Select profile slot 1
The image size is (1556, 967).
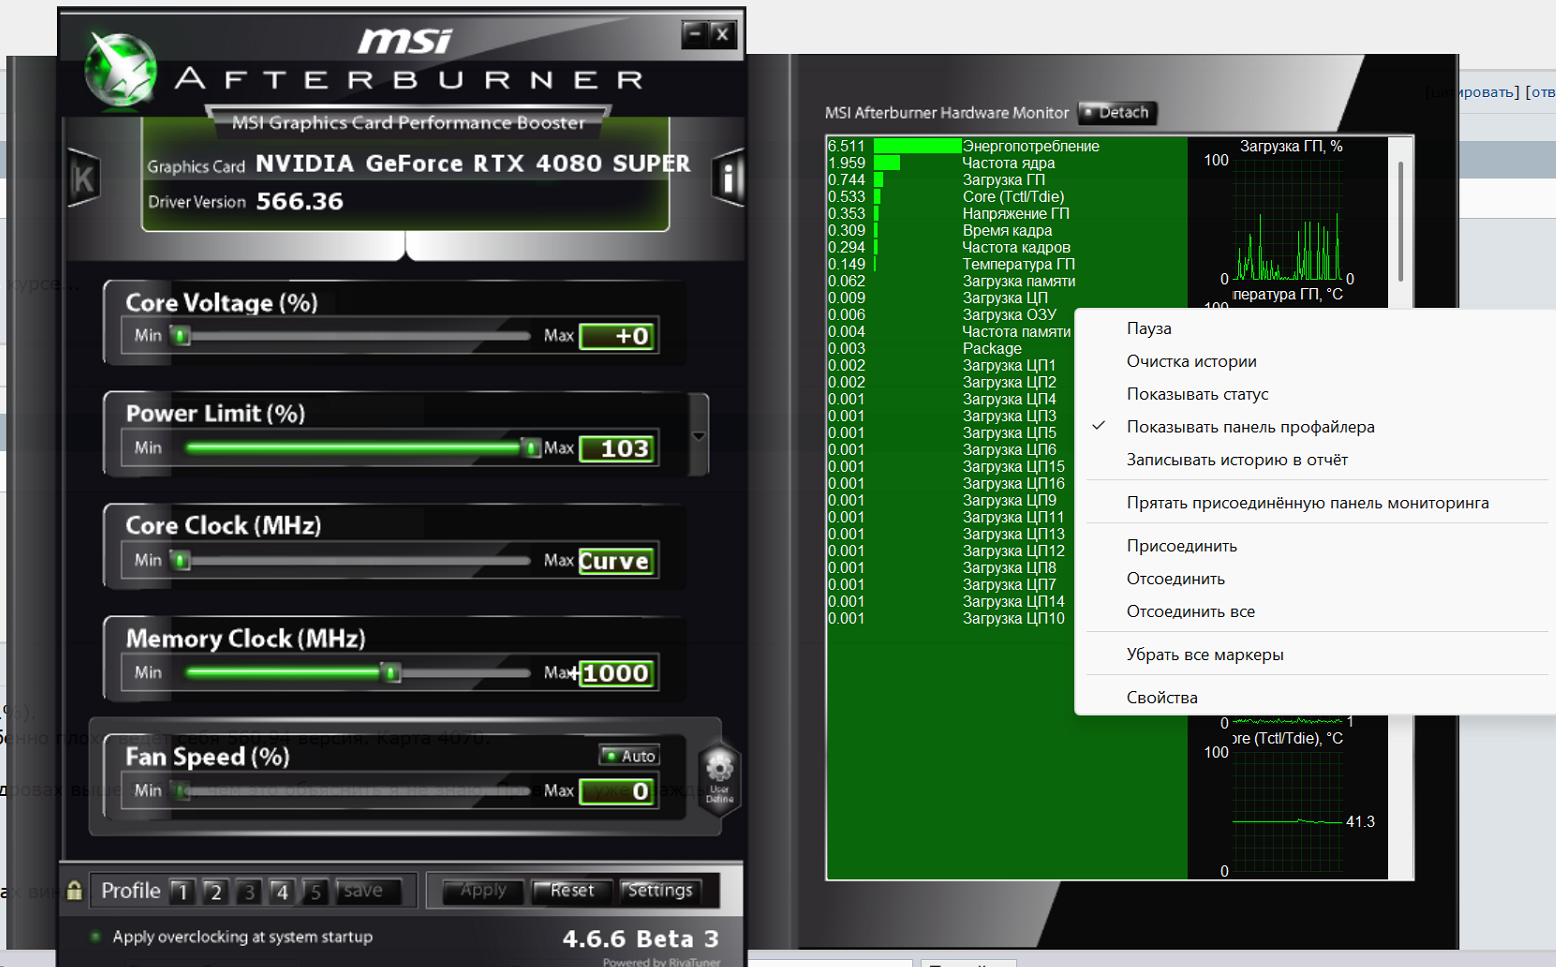[x=182, y=891]
